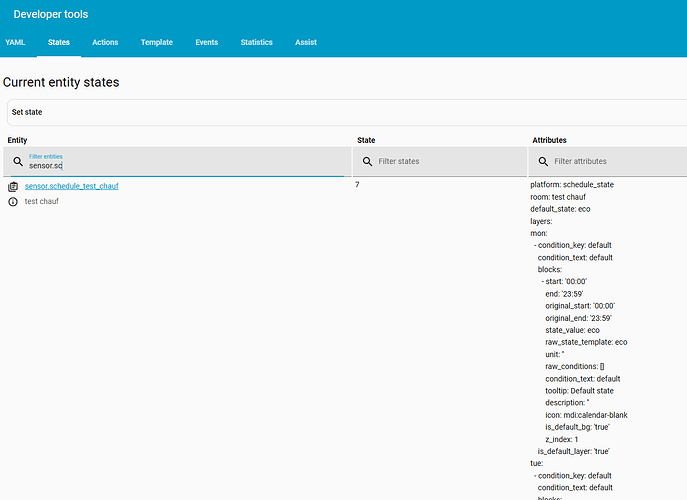Click the State column header
687x500 pixels.
pos(366,140)
